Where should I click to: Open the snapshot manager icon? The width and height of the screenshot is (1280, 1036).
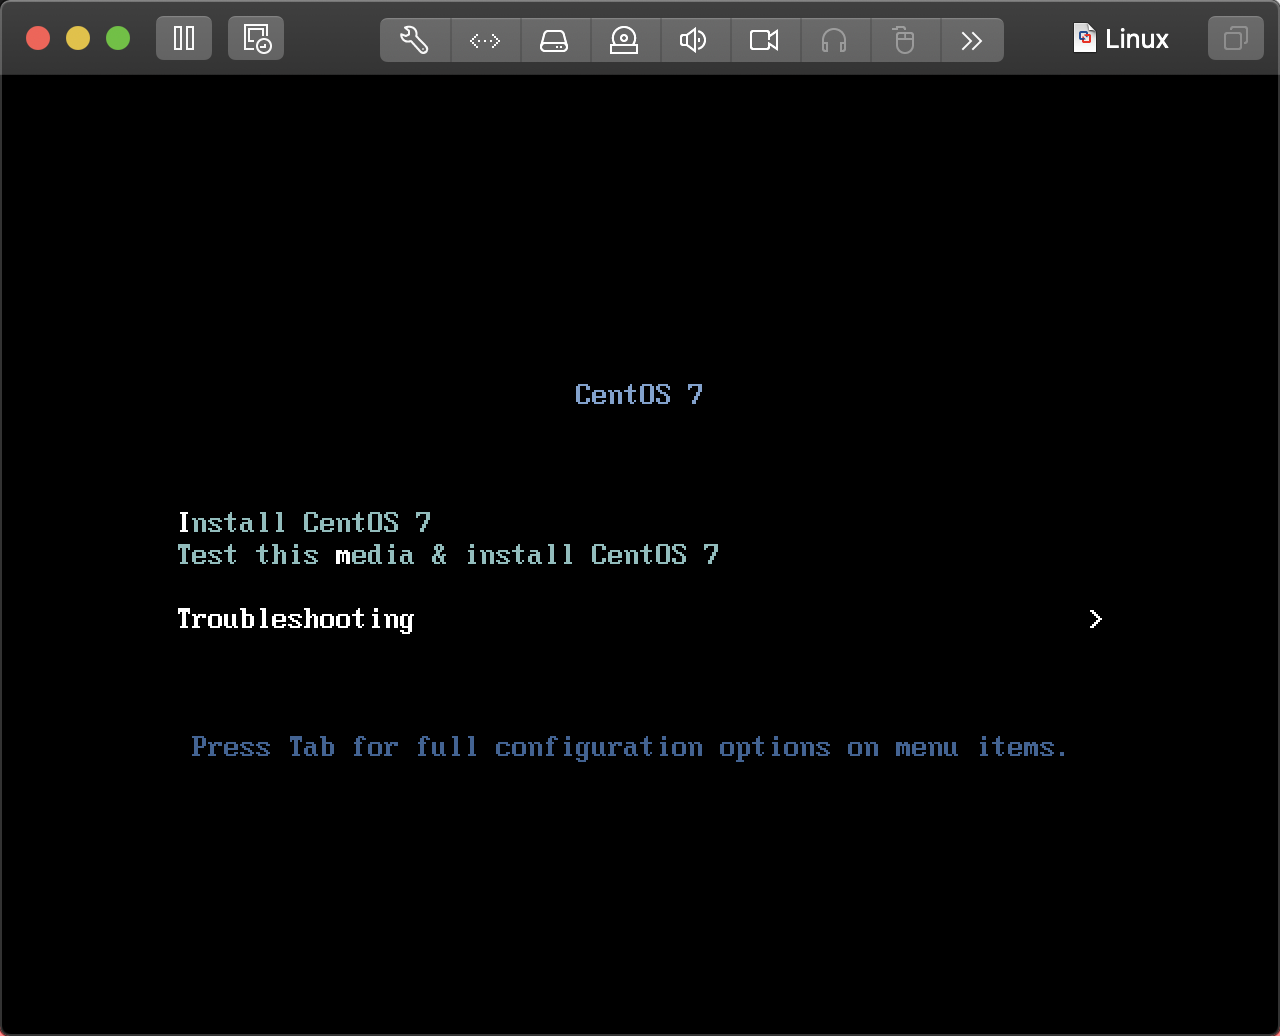coord(256,39)
